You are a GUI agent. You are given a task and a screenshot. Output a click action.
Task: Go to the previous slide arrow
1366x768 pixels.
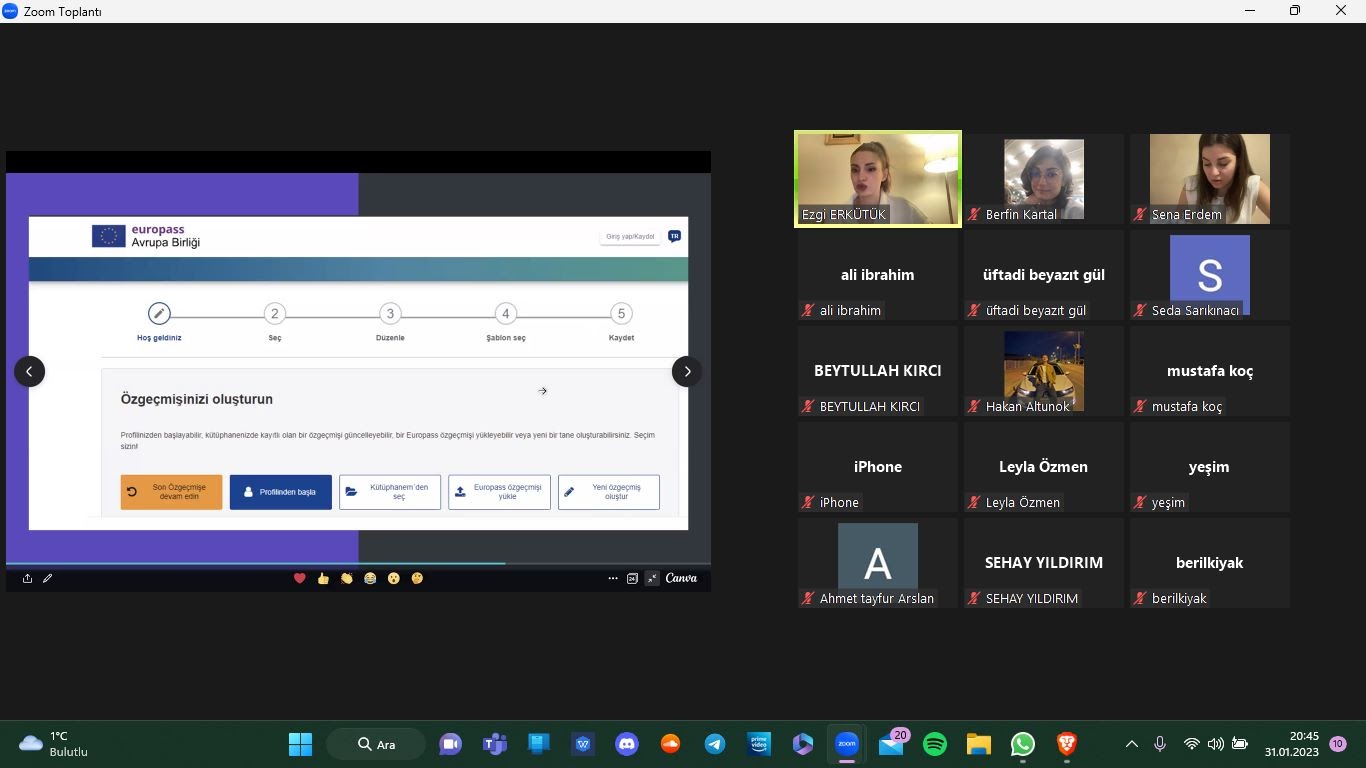[29, 371]
